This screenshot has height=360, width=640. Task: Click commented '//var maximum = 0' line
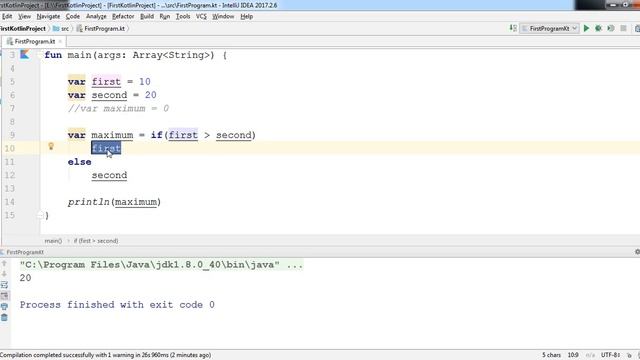coord(118,109)
